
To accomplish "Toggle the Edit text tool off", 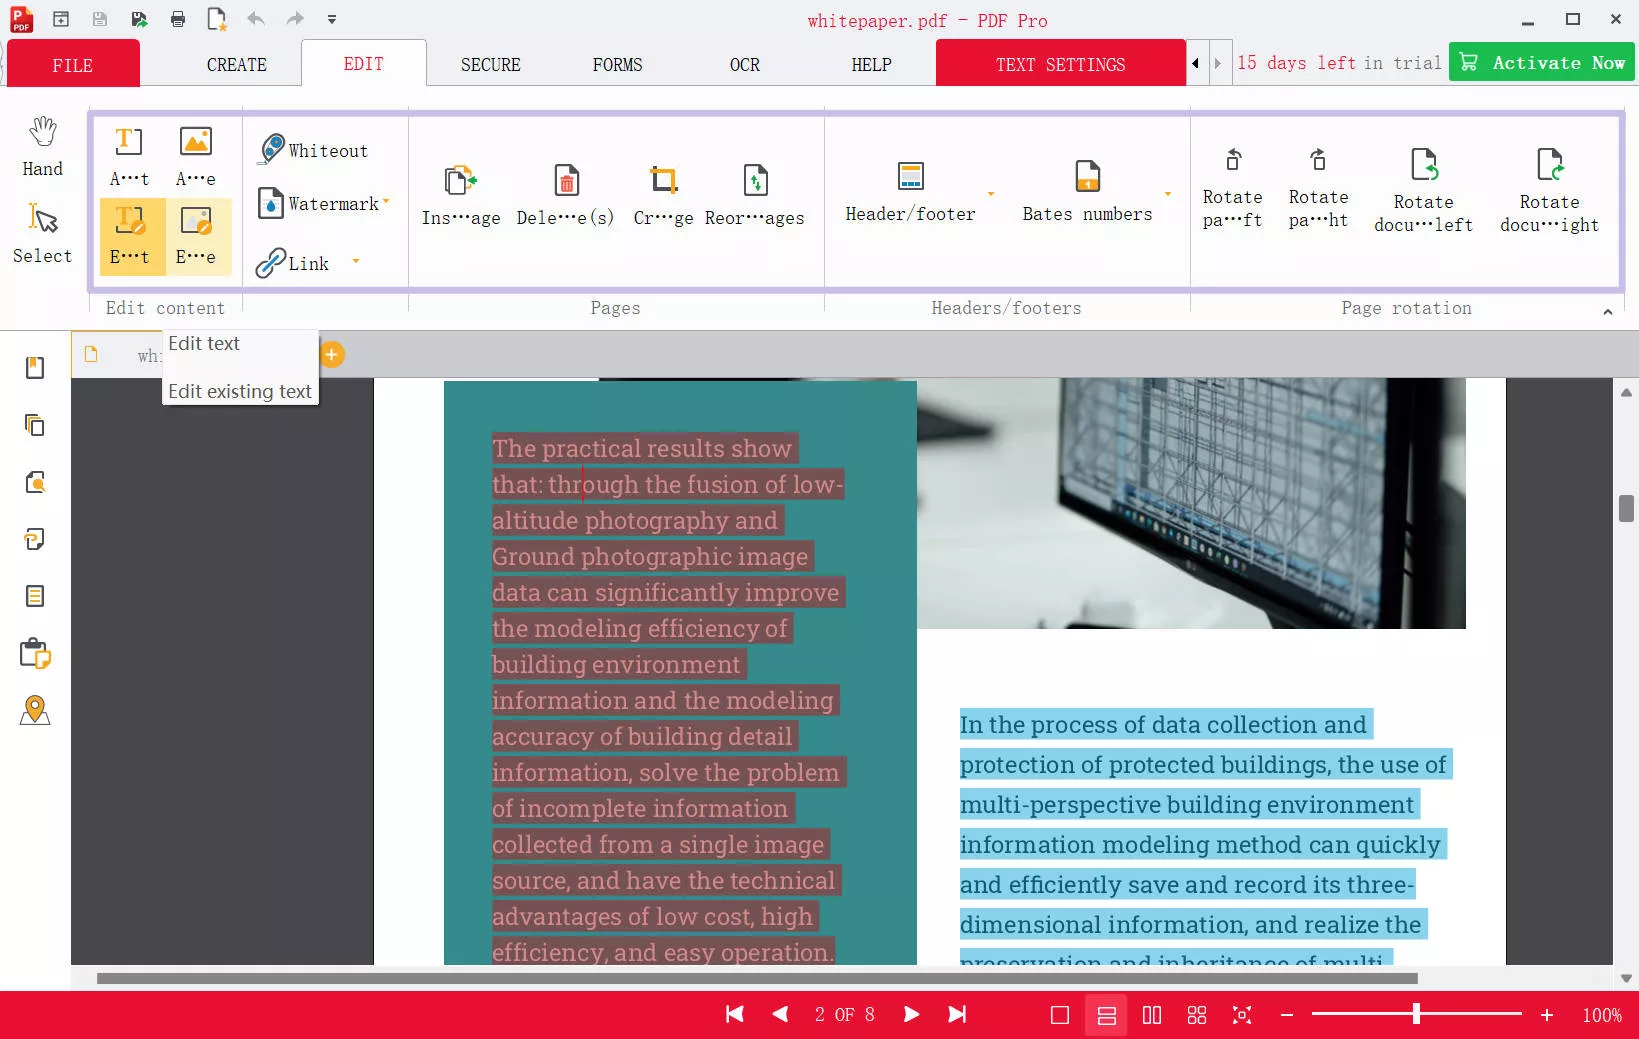I will (131, 237).
